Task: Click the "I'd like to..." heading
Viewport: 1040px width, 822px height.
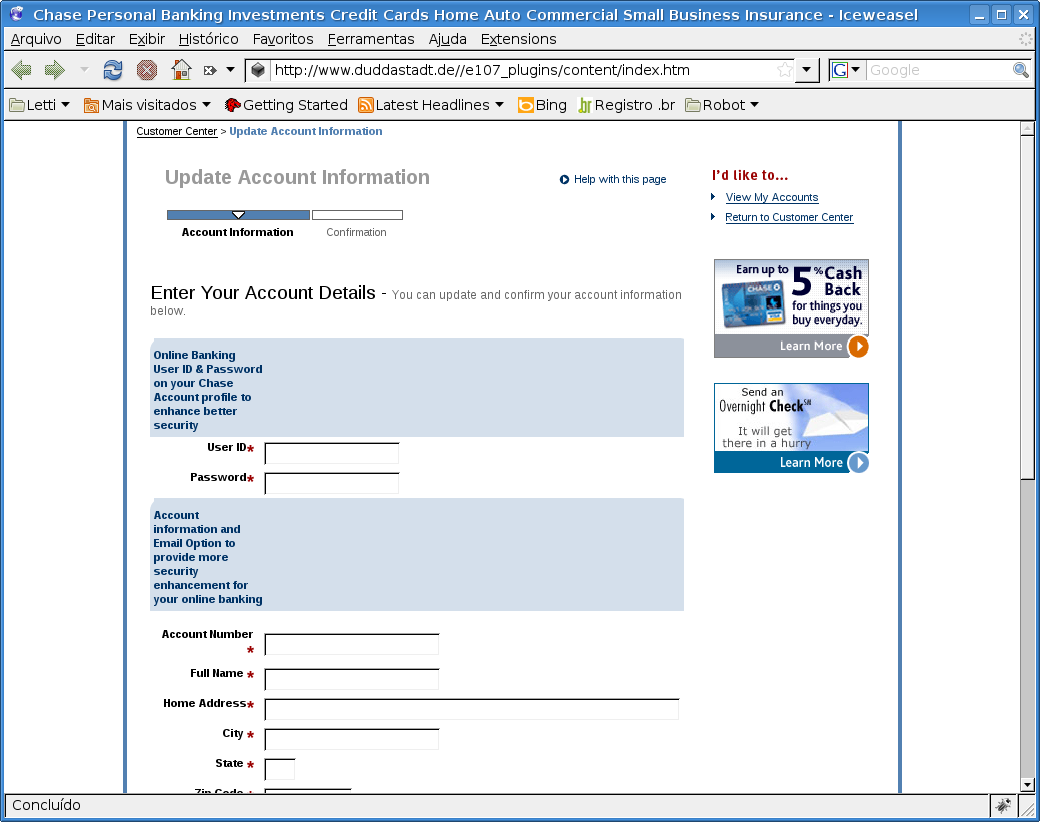Action: point(750,175)
